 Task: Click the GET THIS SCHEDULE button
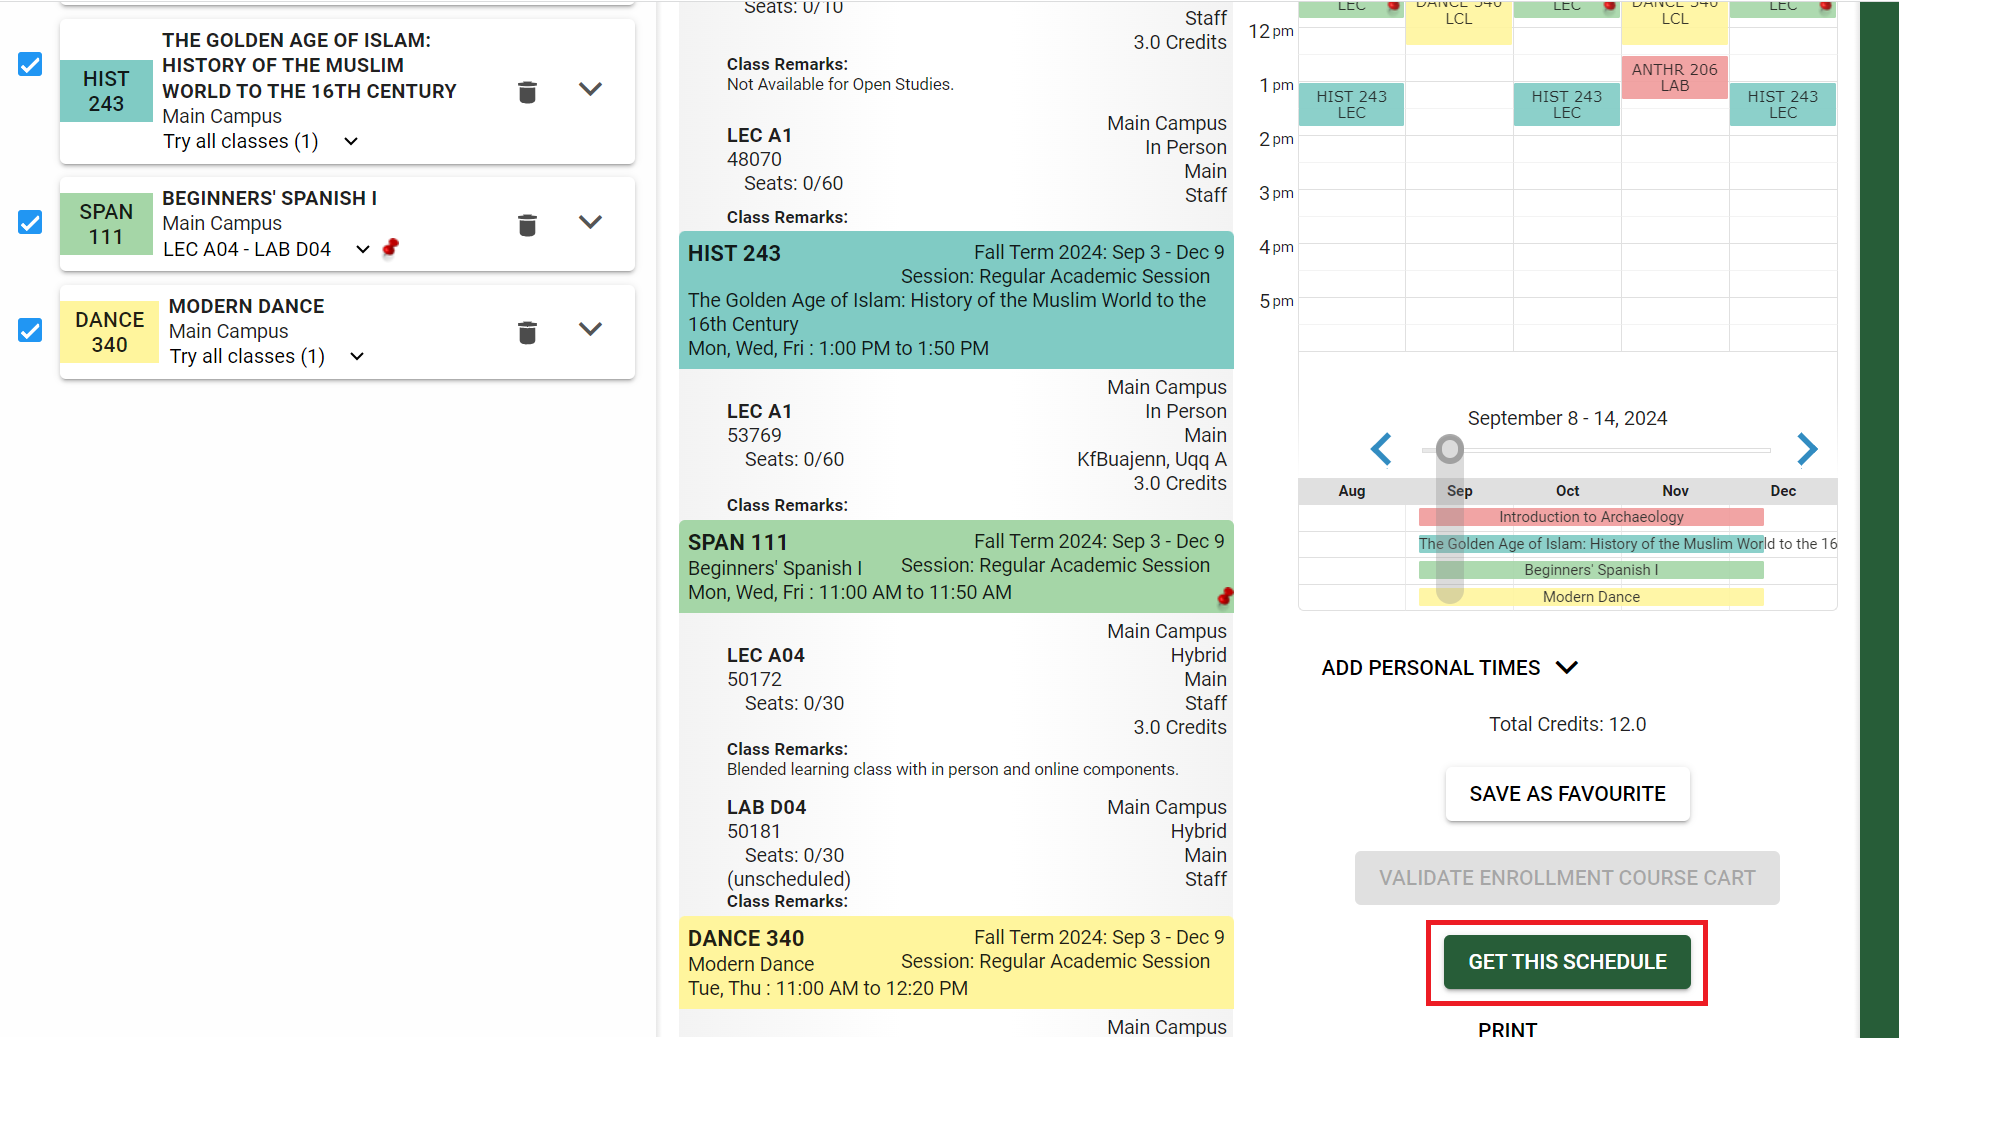coord(1566,961)
